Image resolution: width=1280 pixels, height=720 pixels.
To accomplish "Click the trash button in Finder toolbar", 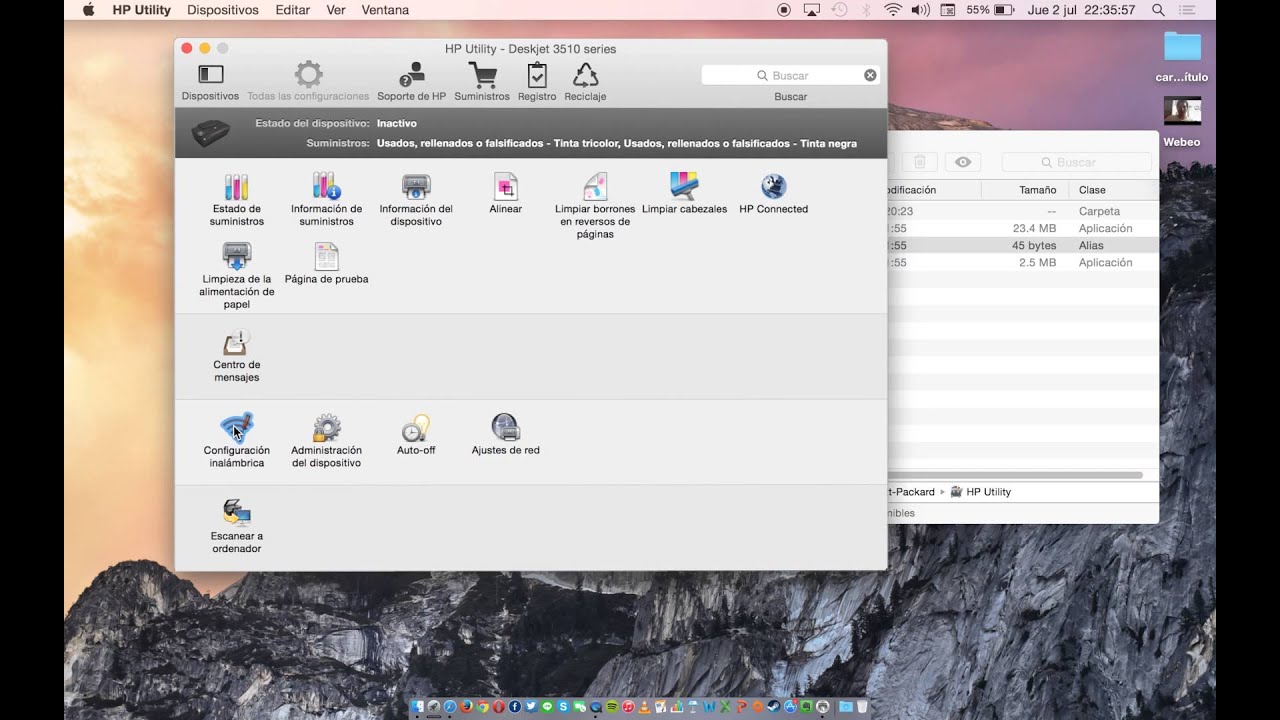I will [x=920, y=162].
